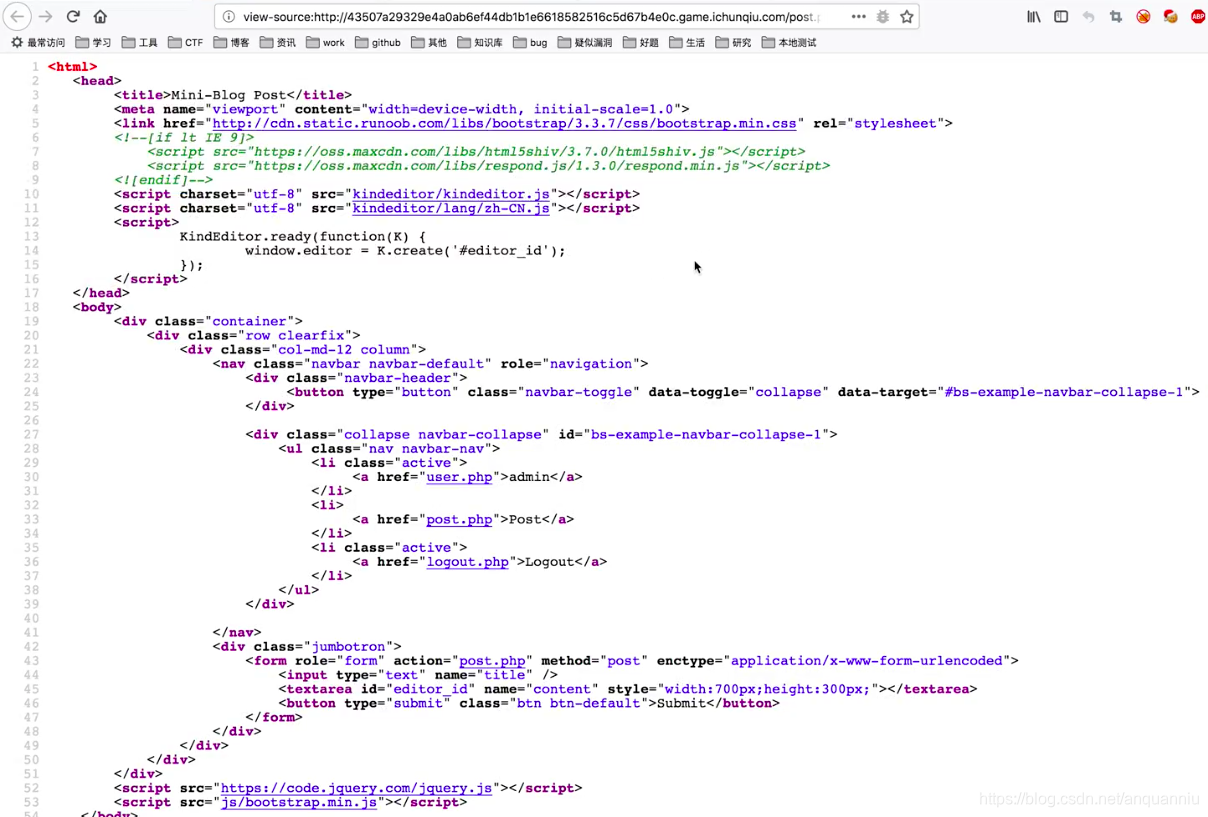
Task: Open the work bookmark folder
Action: (326, 42)
